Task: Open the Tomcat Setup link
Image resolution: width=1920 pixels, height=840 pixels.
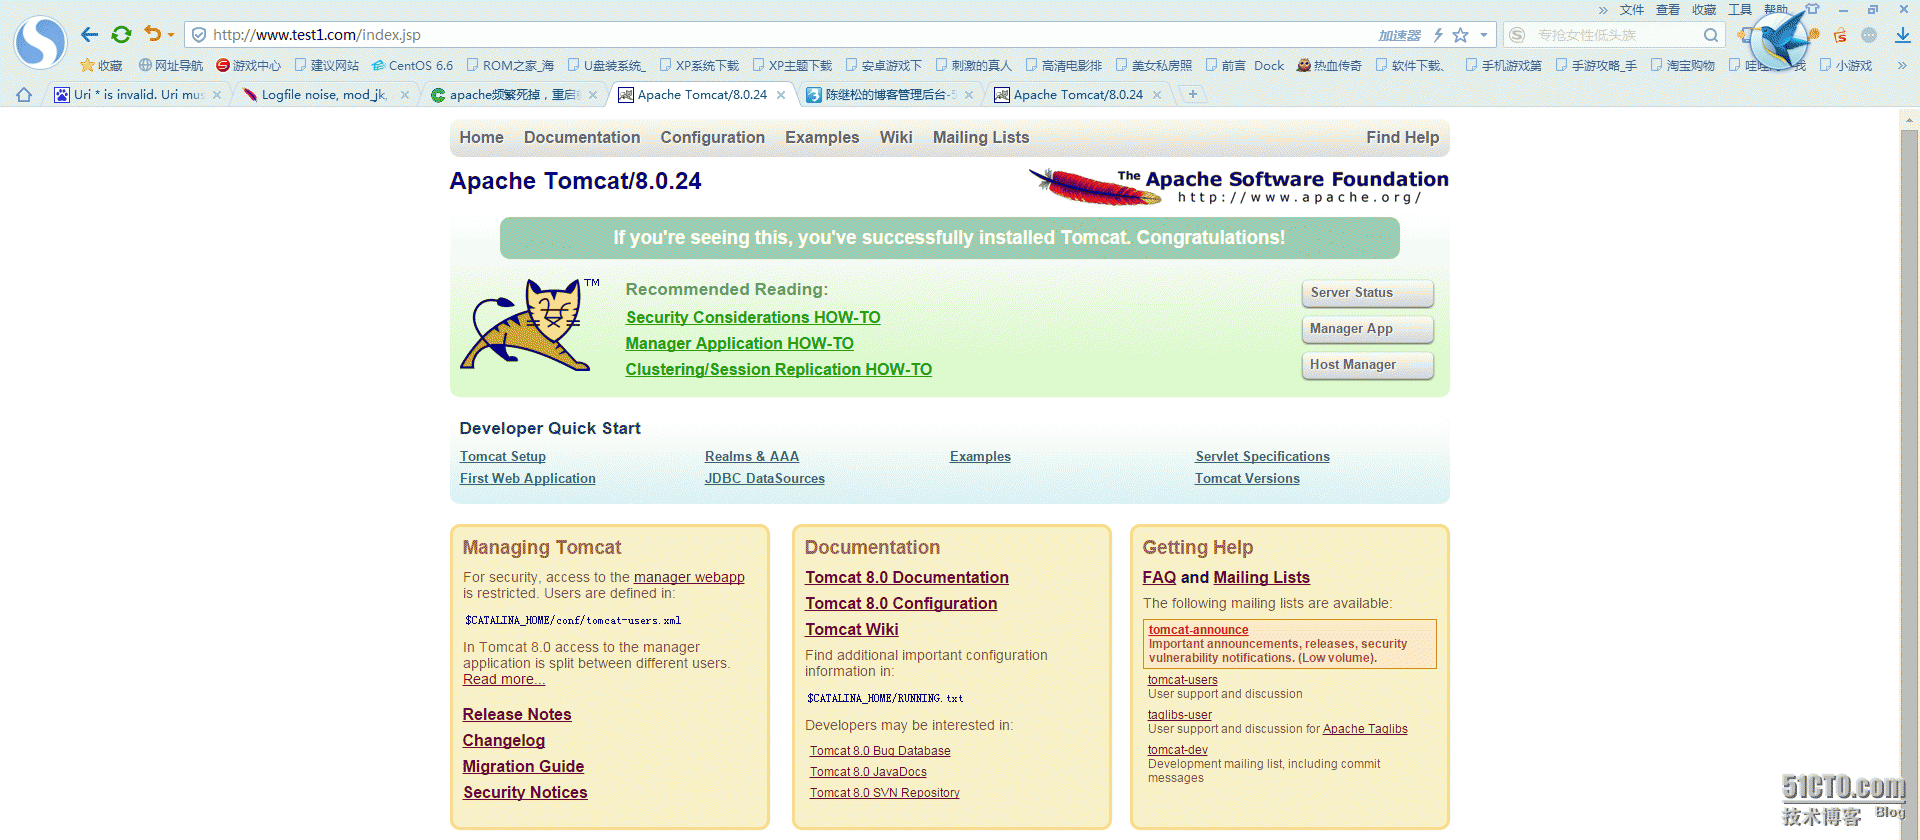Action: tap(503, 457)
